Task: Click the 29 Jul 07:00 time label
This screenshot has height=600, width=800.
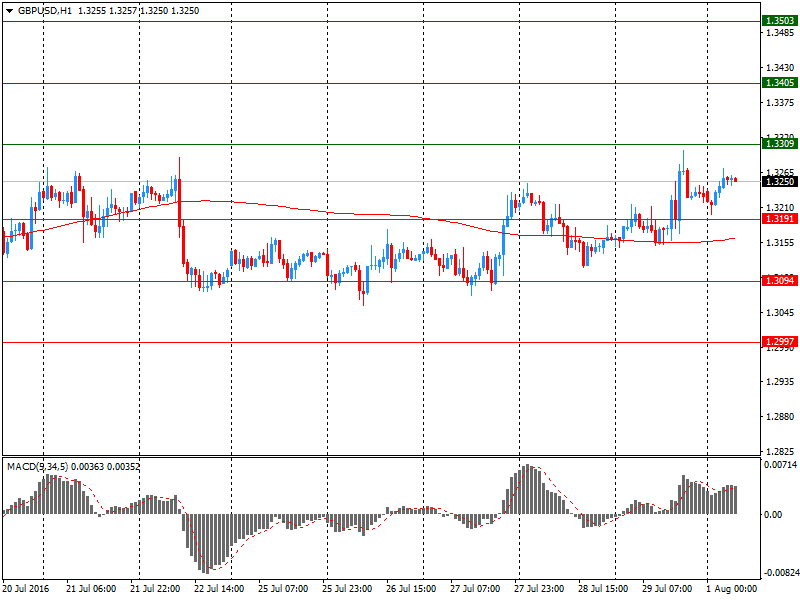Action: point(667,589)
